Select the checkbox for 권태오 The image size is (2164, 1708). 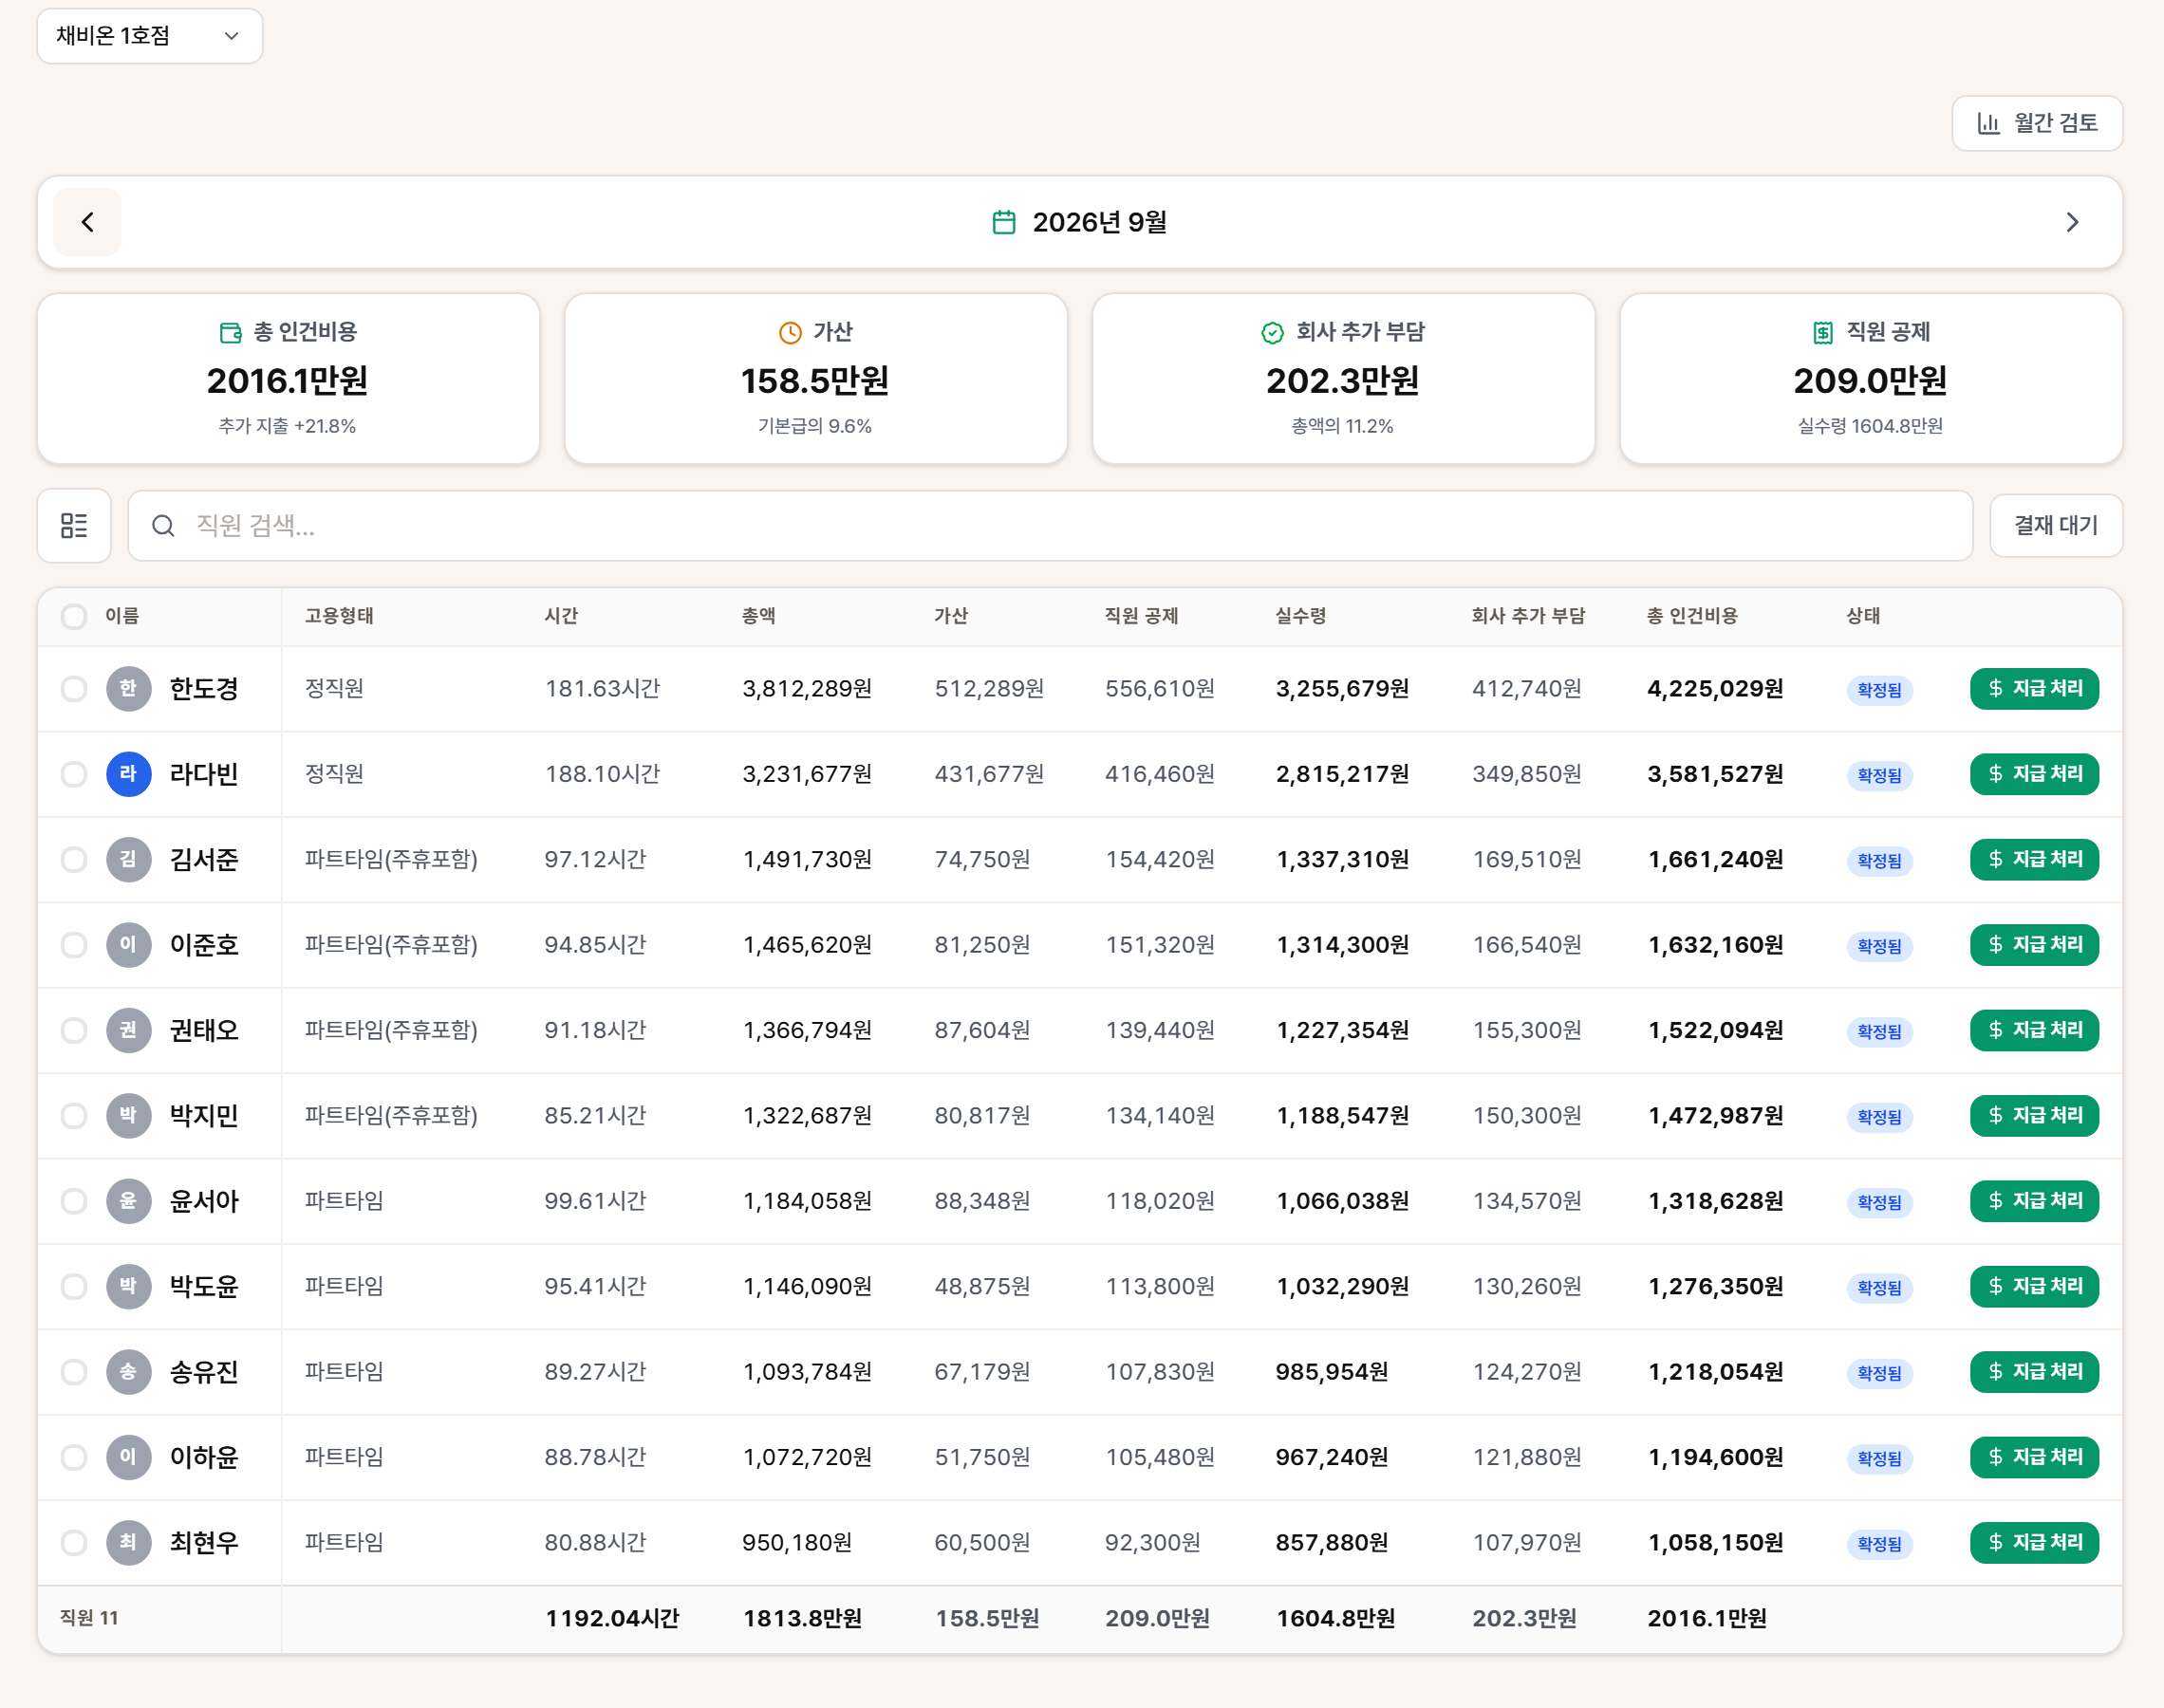point(74,1030)
